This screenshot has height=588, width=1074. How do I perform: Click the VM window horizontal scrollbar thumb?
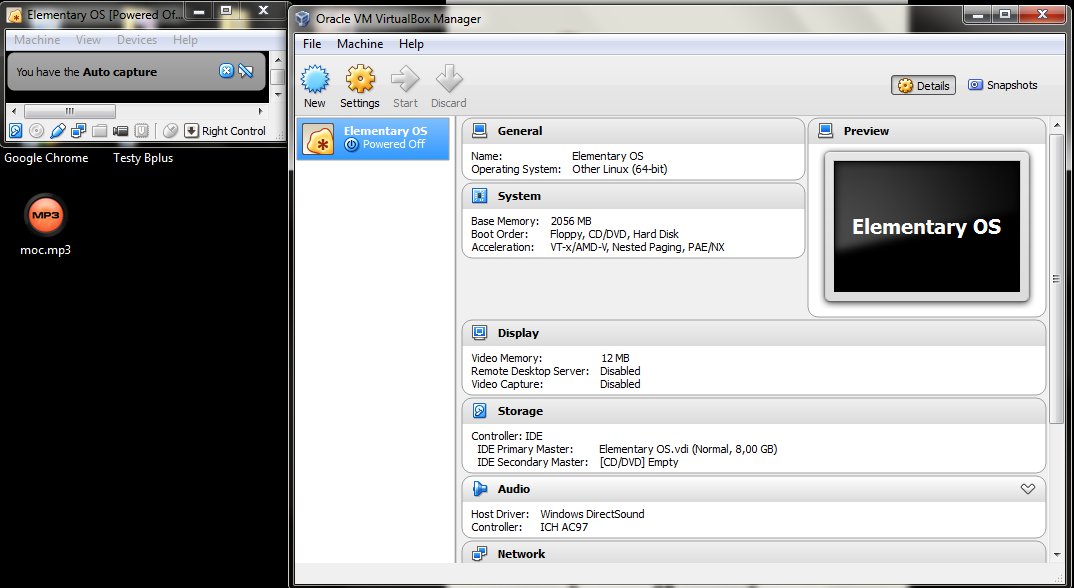70,111
